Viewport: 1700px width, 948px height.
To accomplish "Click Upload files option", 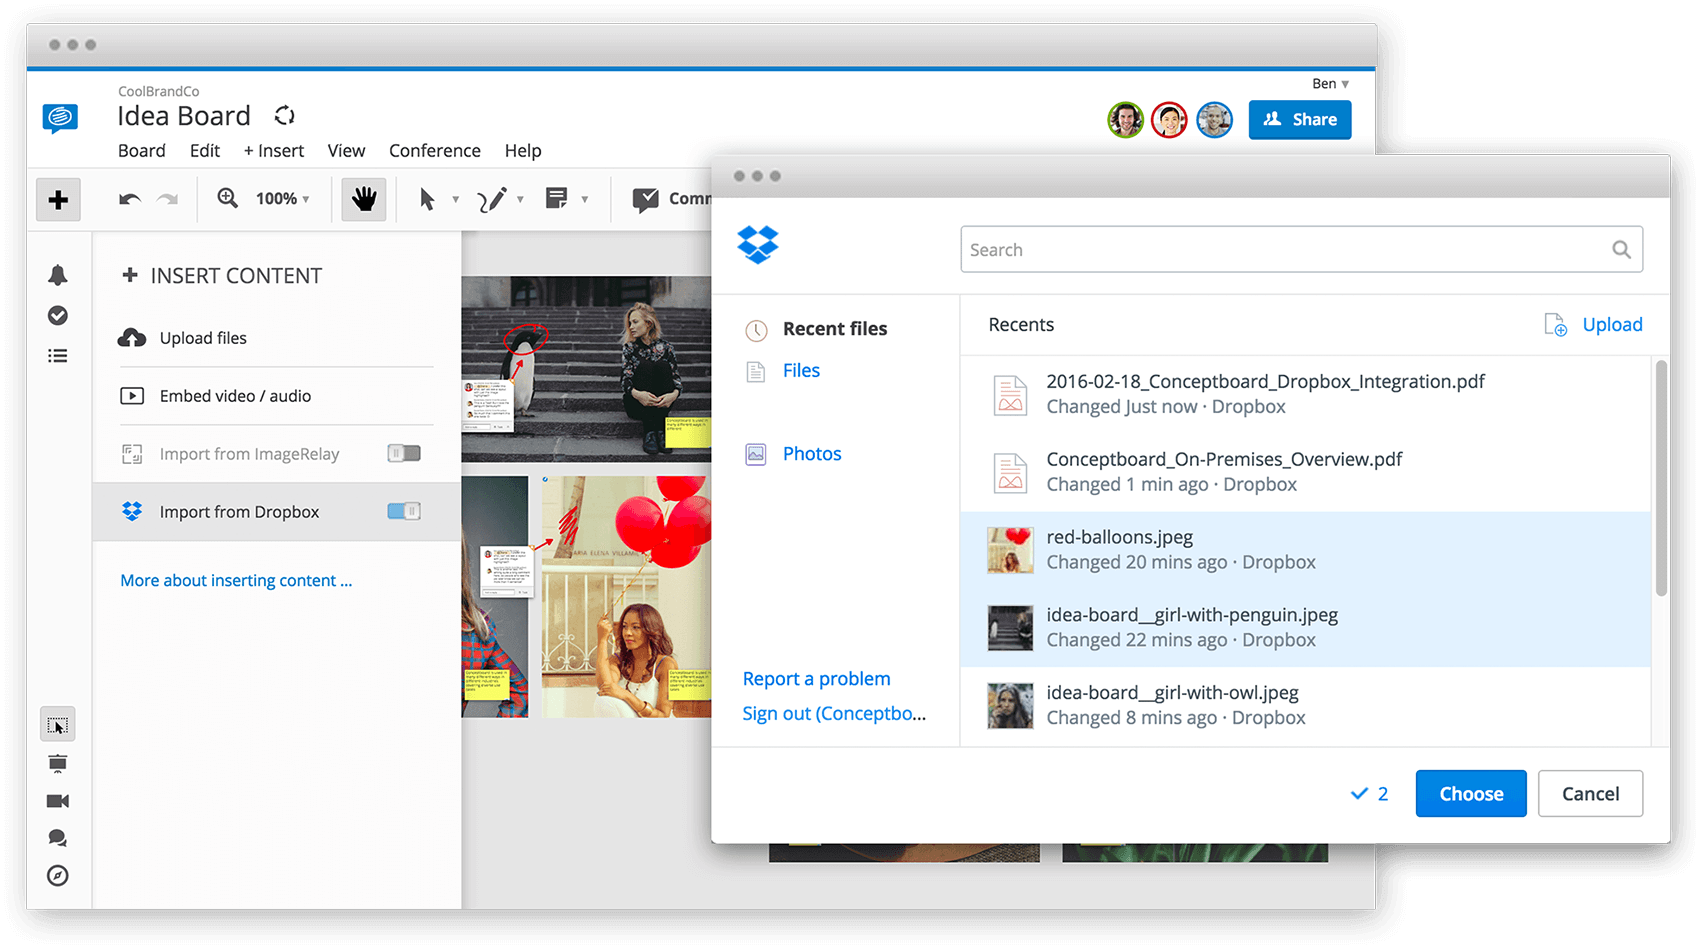I will 203,338.
